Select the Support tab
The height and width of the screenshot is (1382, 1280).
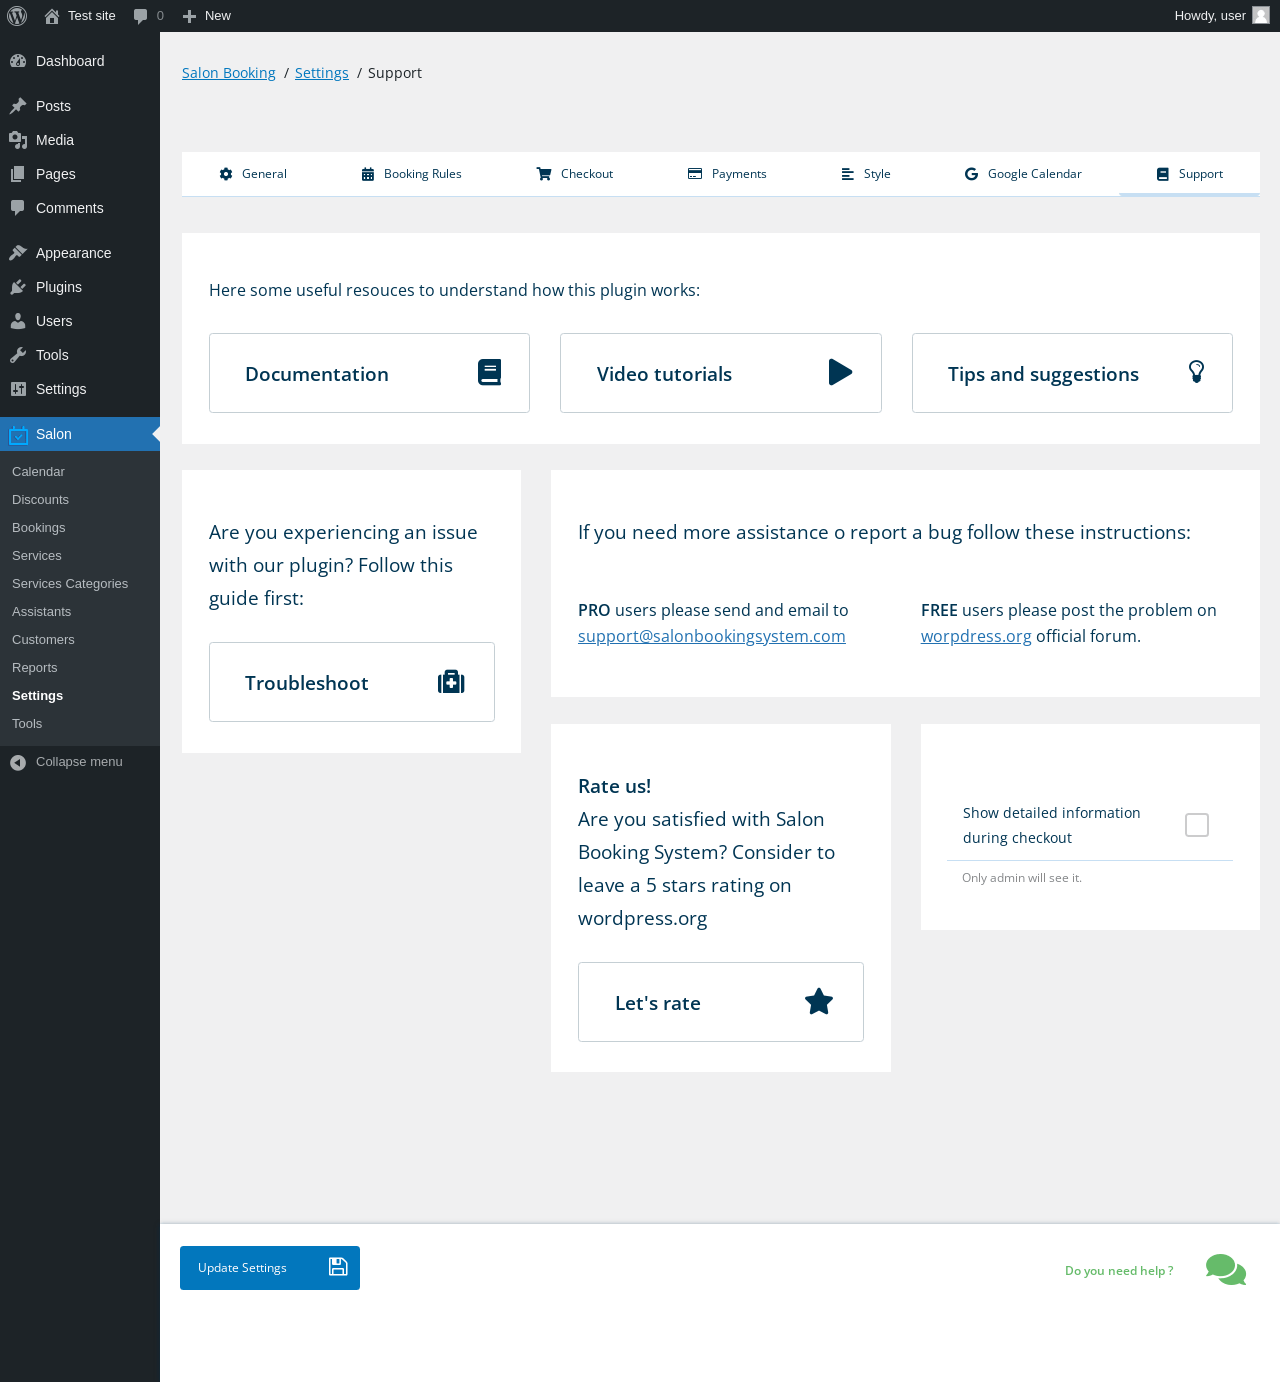point(1190,174)
